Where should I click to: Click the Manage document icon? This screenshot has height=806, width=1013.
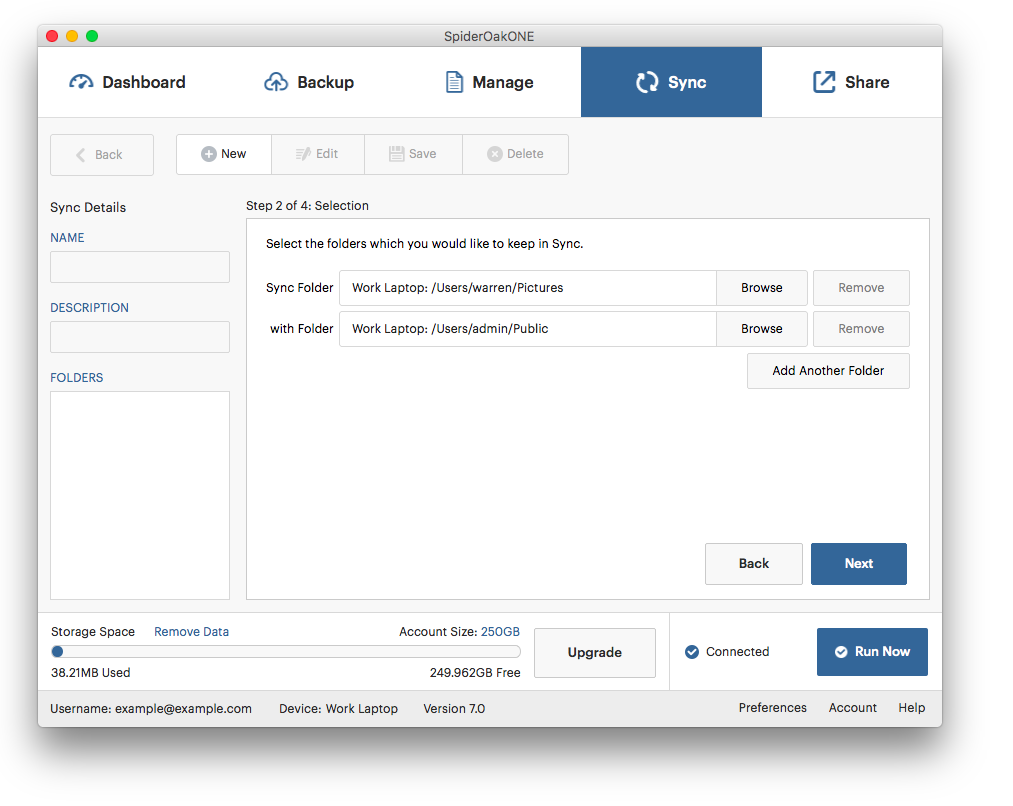tap(454, 82)
